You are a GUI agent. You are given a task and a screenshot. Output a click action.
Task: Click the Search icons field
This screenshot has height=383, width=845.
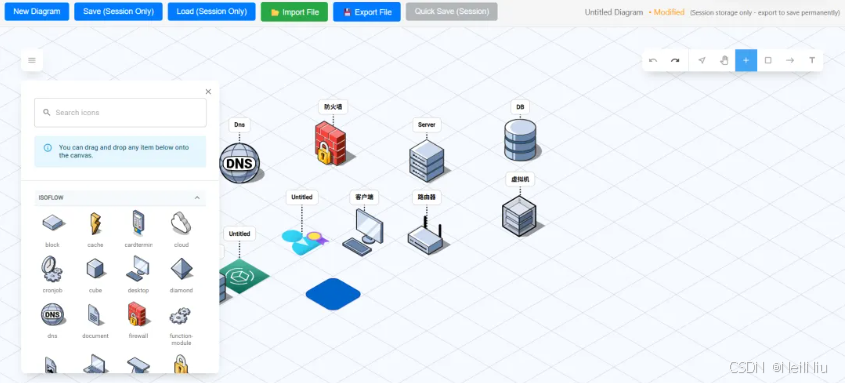point(120,113)
